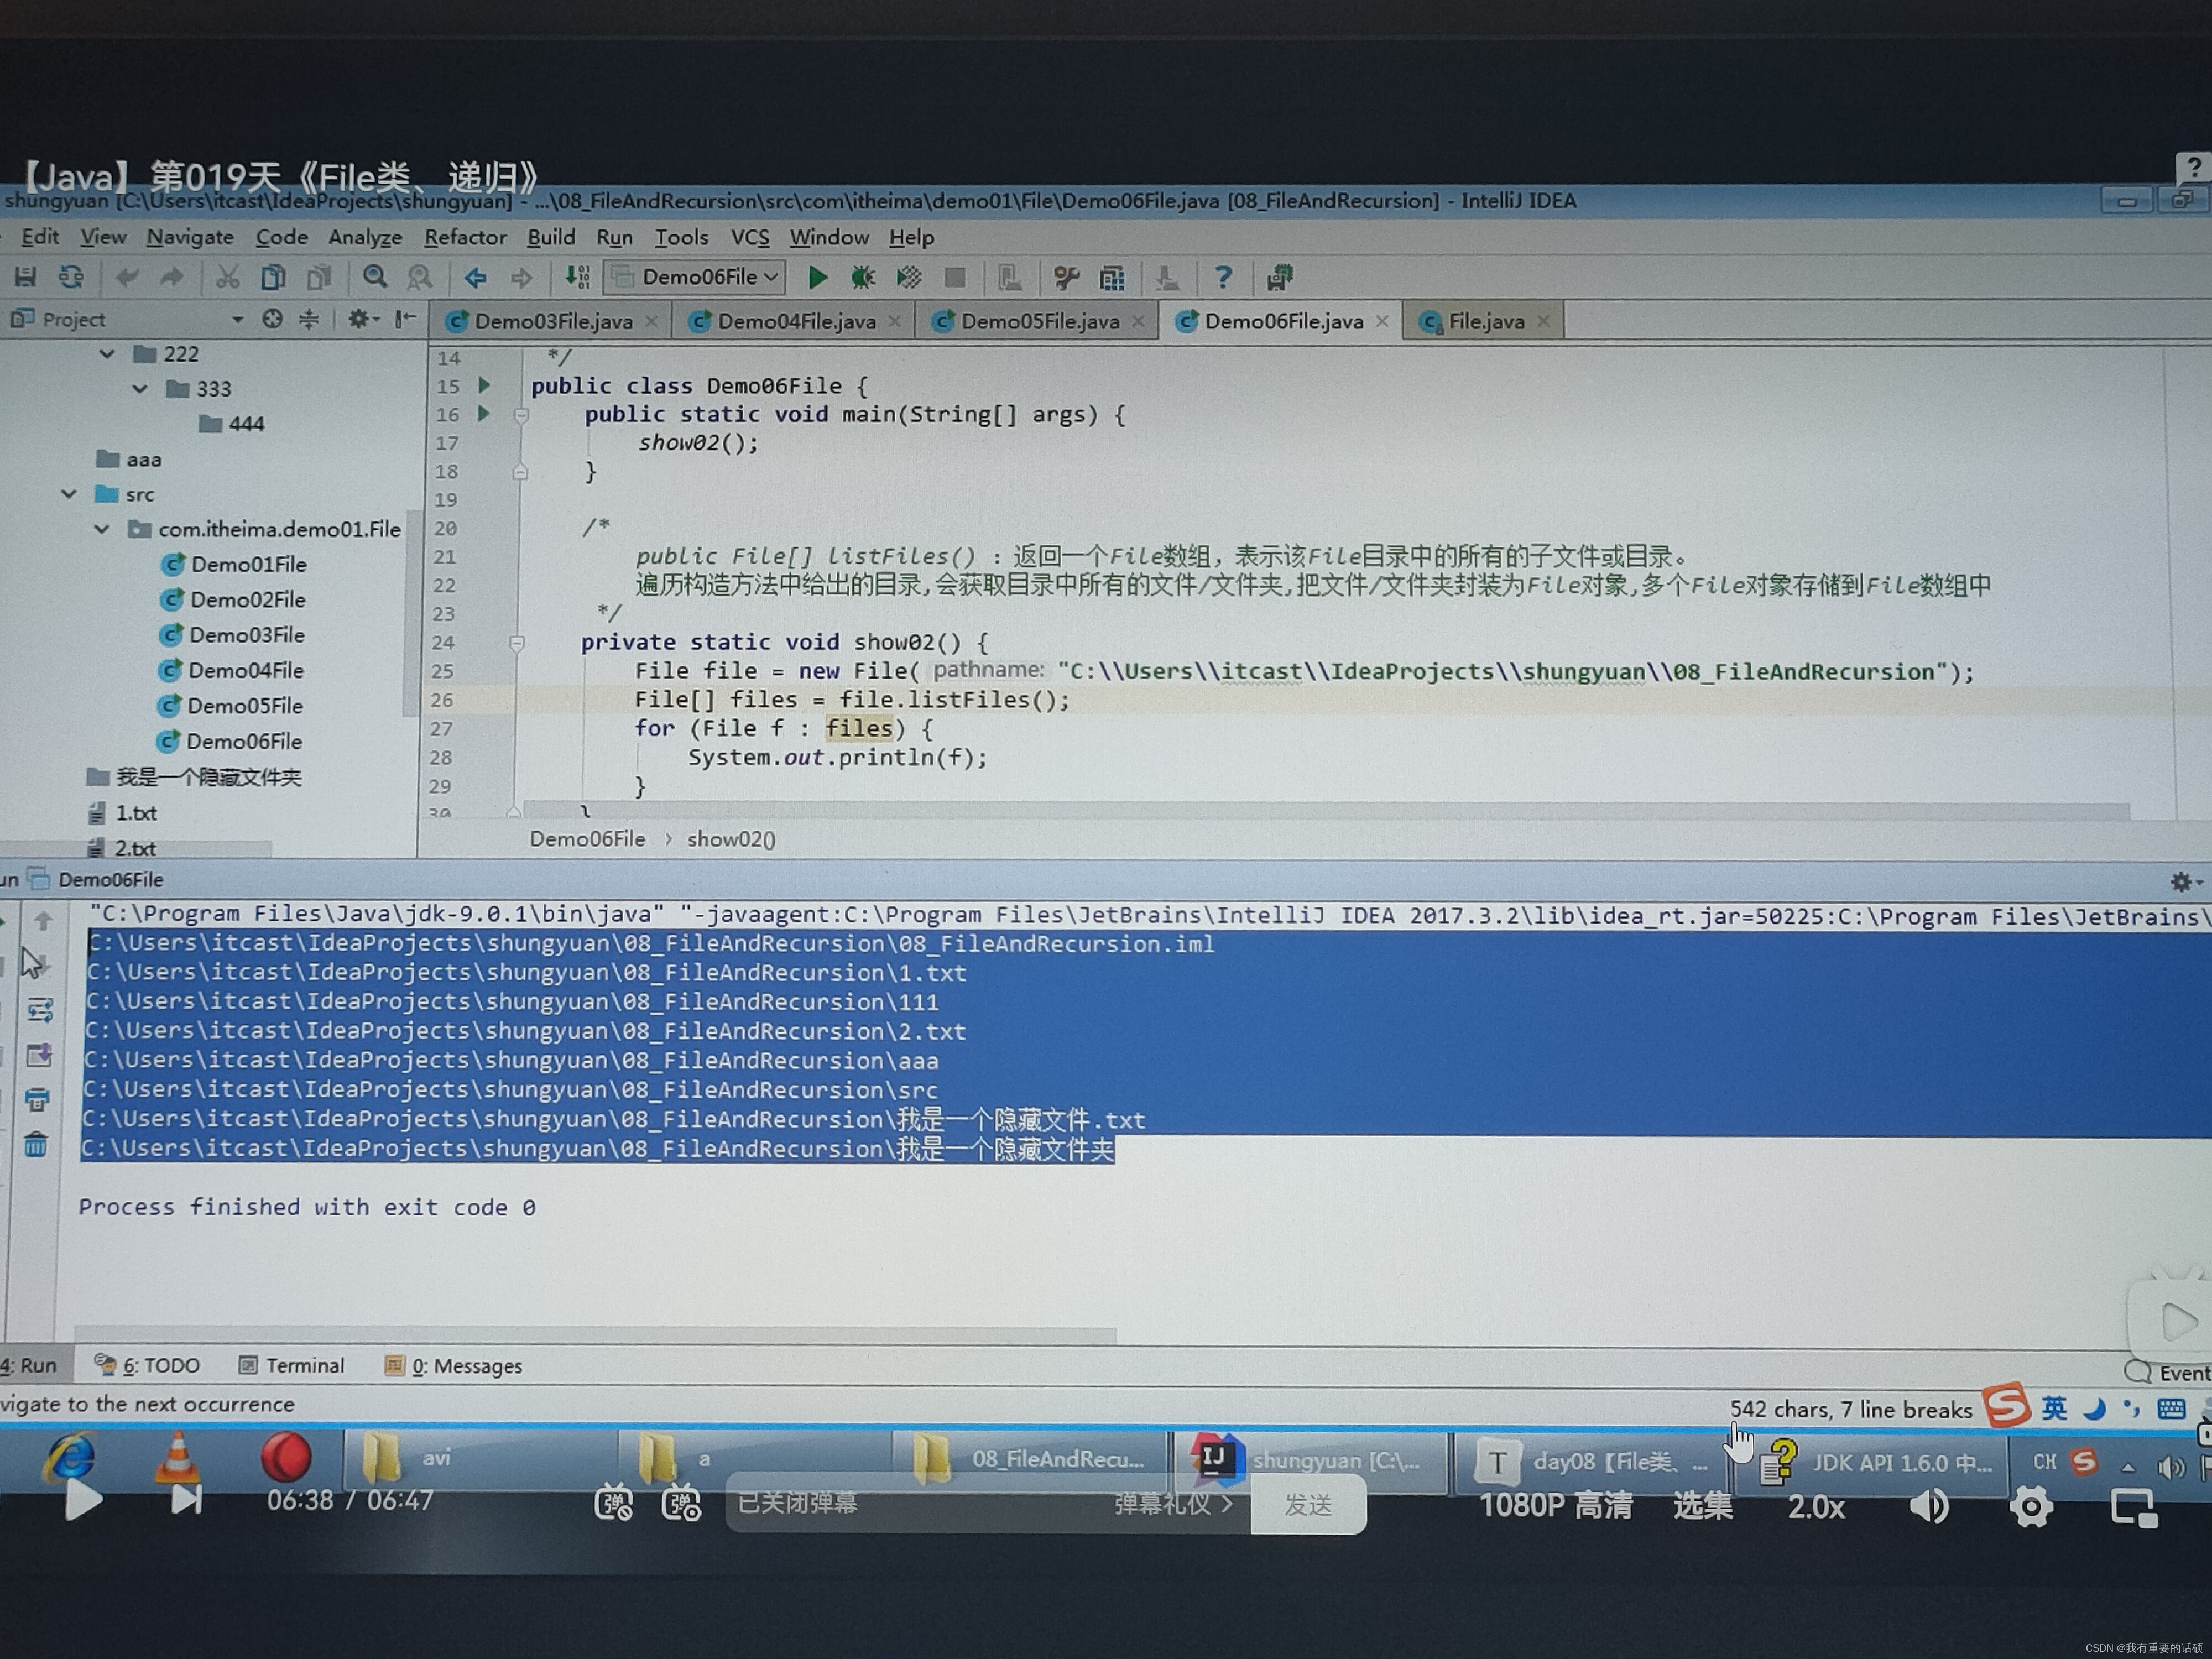Toggle the danmaku settings icon
This screenshot has height=1659, width=2212.
click(682, 1503)
